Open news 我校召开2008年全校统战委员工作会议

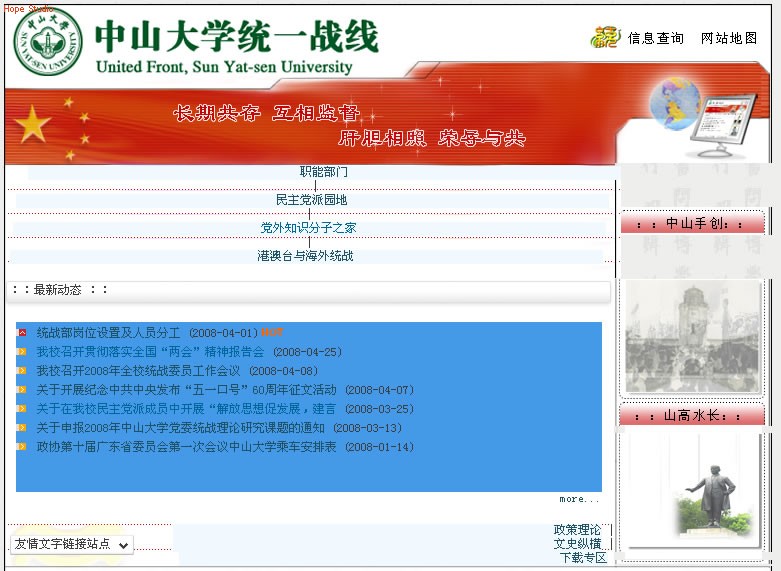click(x=138, y=371)
